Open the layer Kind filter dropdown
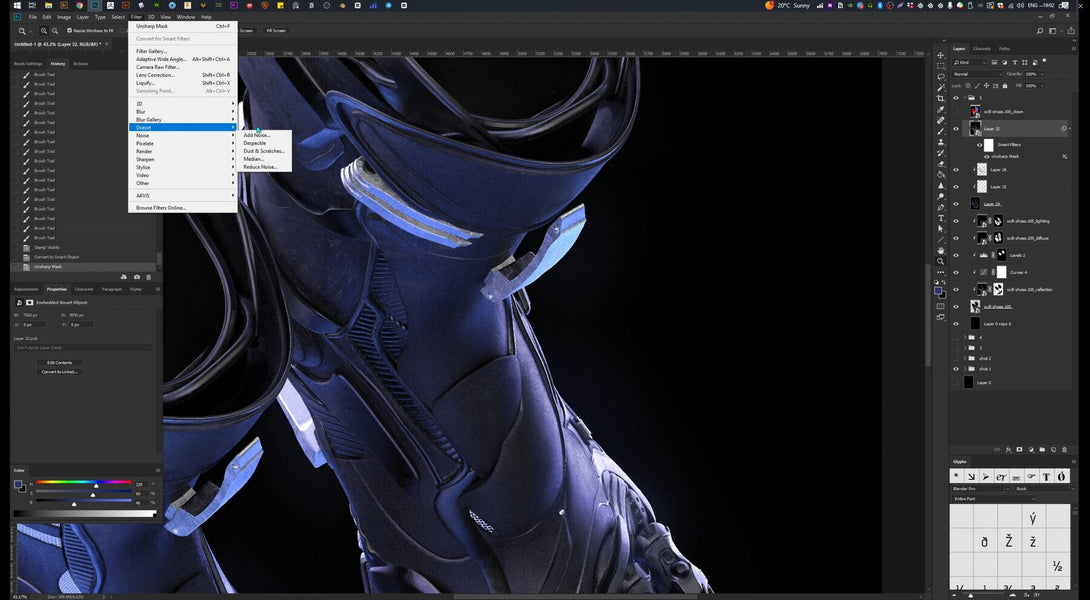The width and height of the screenshot is (1090, 600). click(x=970, y=63)
